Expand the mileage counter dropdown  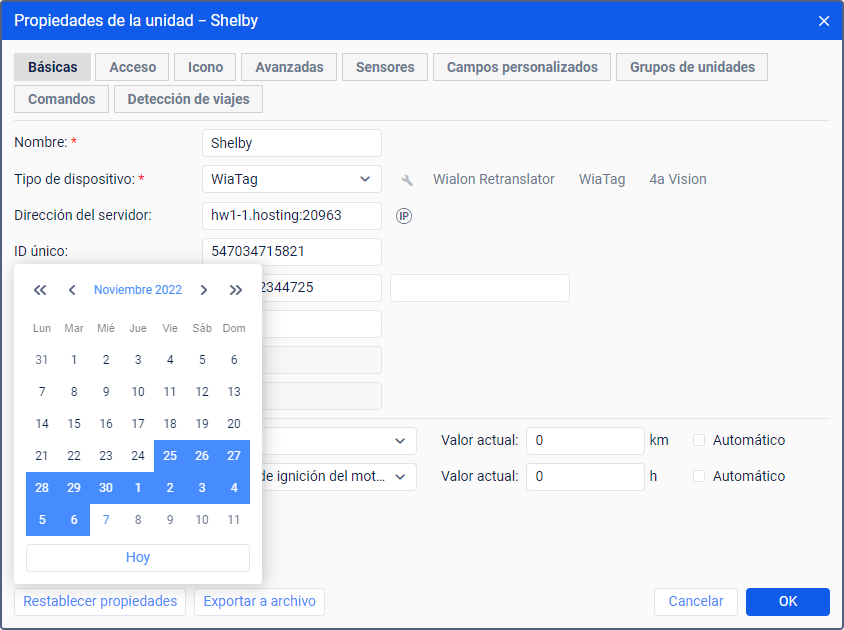400,440
